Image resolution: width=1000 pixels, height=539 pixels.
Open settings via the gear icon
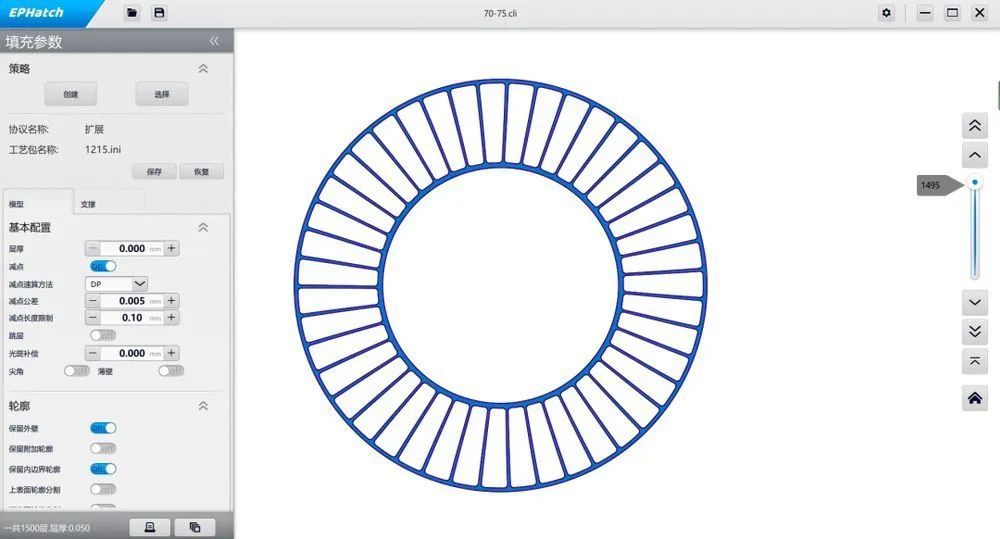click(x=886, y=13)
